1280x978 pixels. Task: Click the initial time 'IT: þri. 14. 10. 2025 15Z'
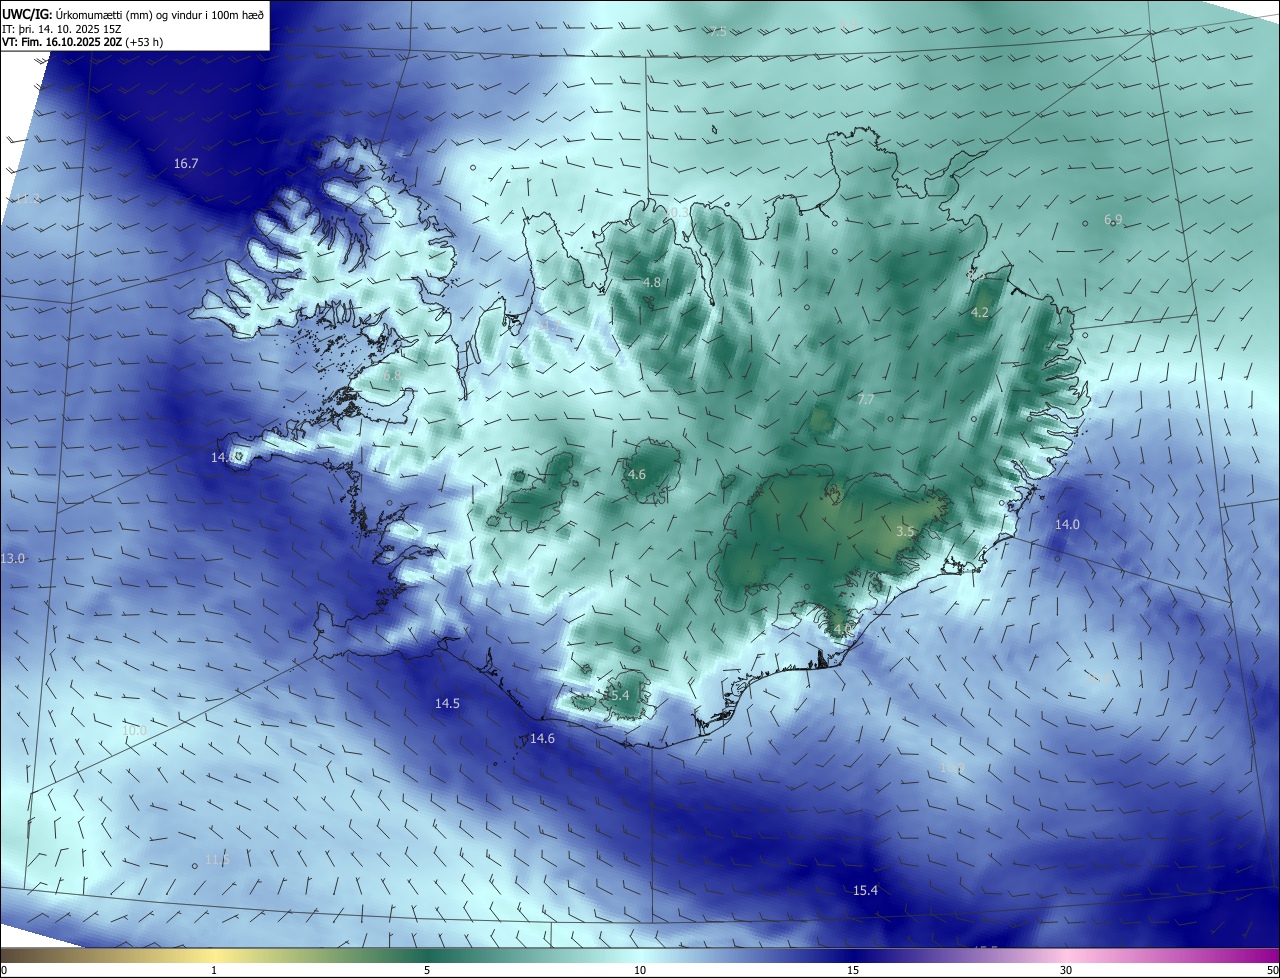point(62,29)
